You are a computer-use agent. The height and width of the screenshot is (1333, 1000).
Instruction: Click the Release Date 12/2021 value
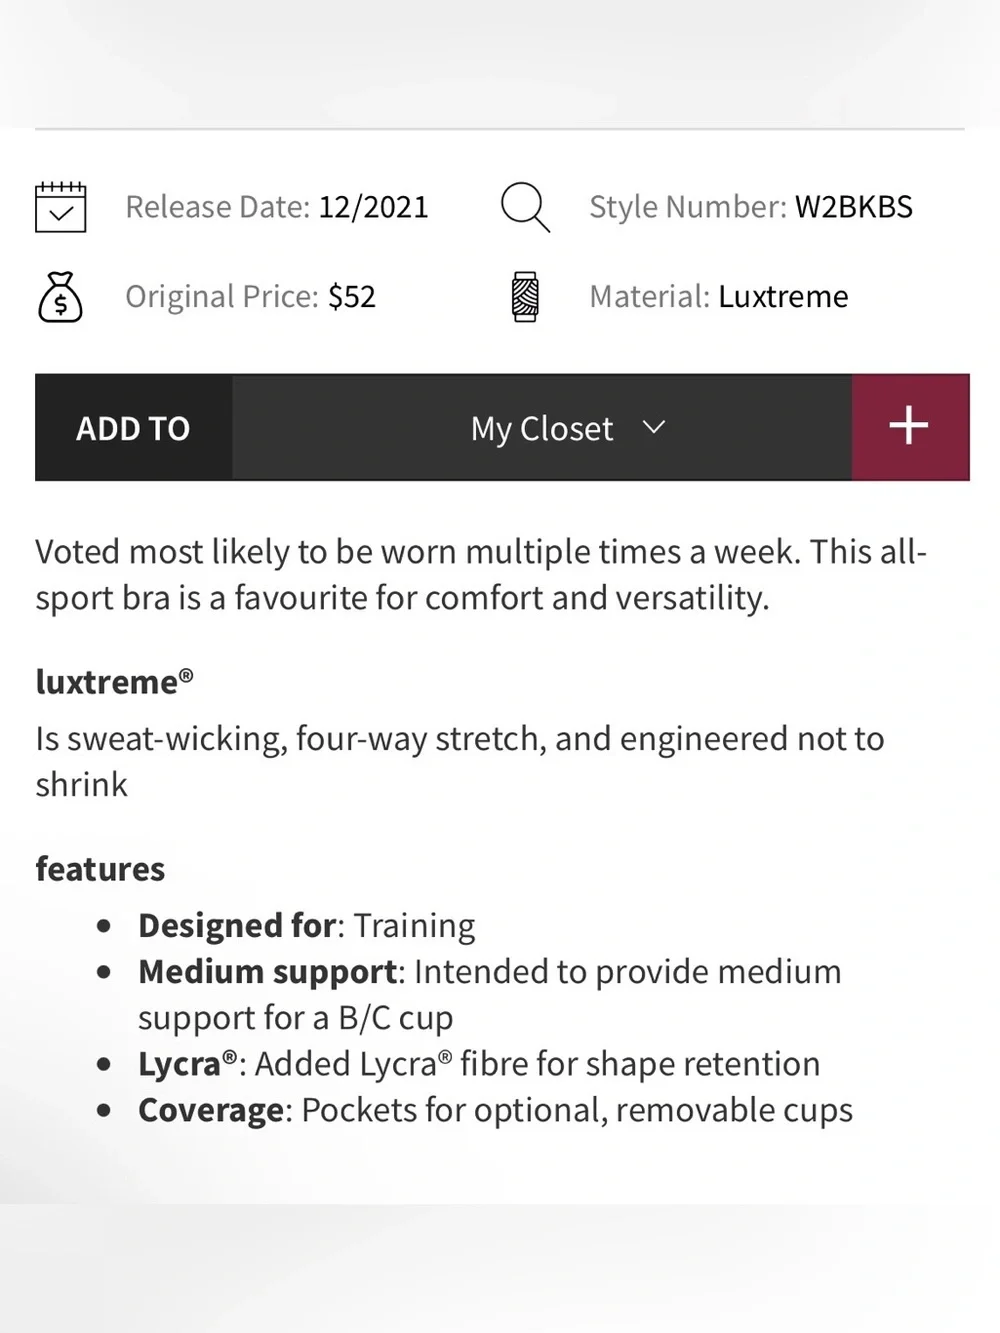pos(373,207)
